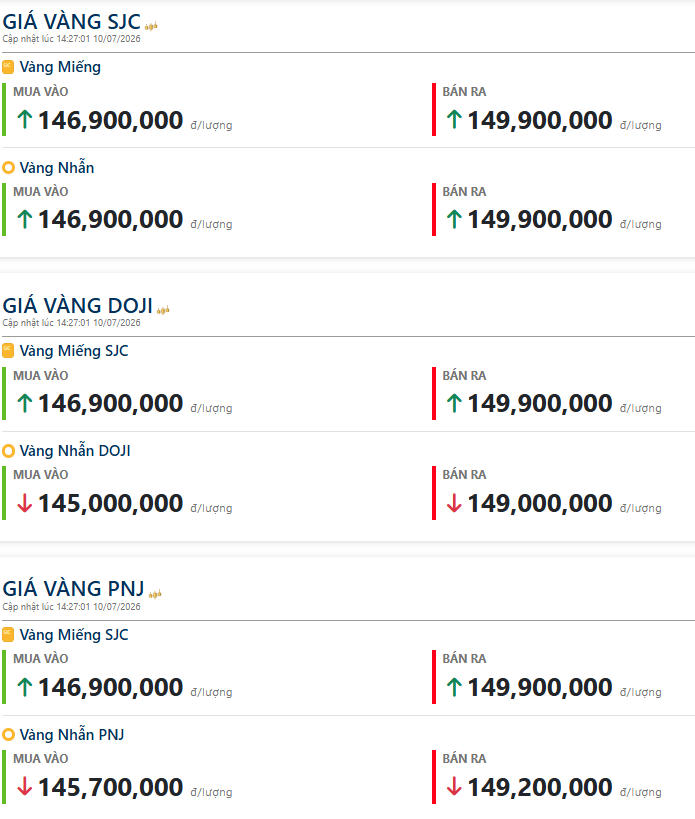Open the GIÁ VÀNG SJC heading
This screenshot has height=819, width=695.
click(72, 21)
